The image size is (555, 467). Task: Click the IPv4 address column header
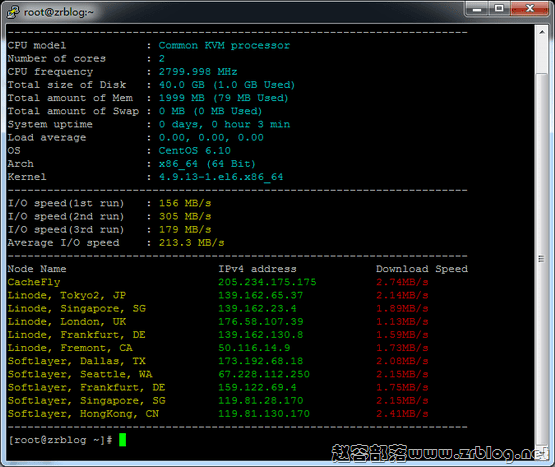257,269
